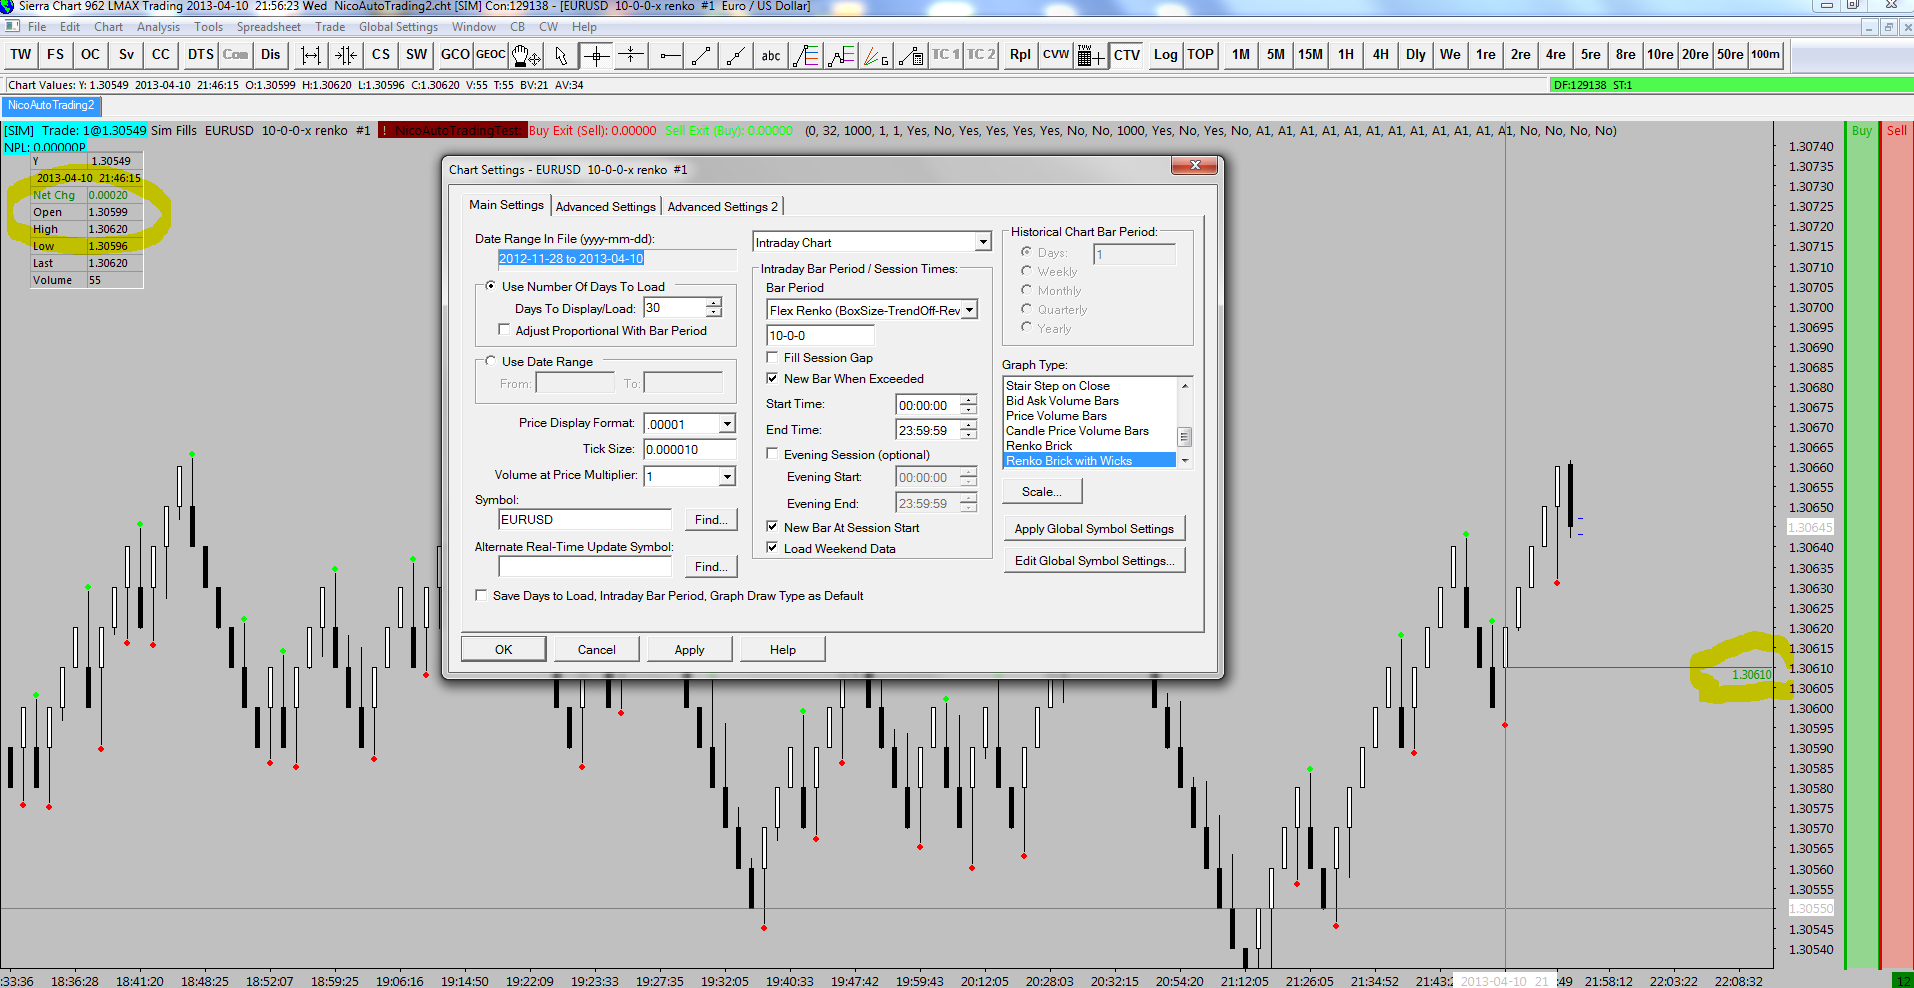Viewport: 1914px width, 988px height.
Task: Uncheck Load Weekend Data
Action: click(773, 548)
